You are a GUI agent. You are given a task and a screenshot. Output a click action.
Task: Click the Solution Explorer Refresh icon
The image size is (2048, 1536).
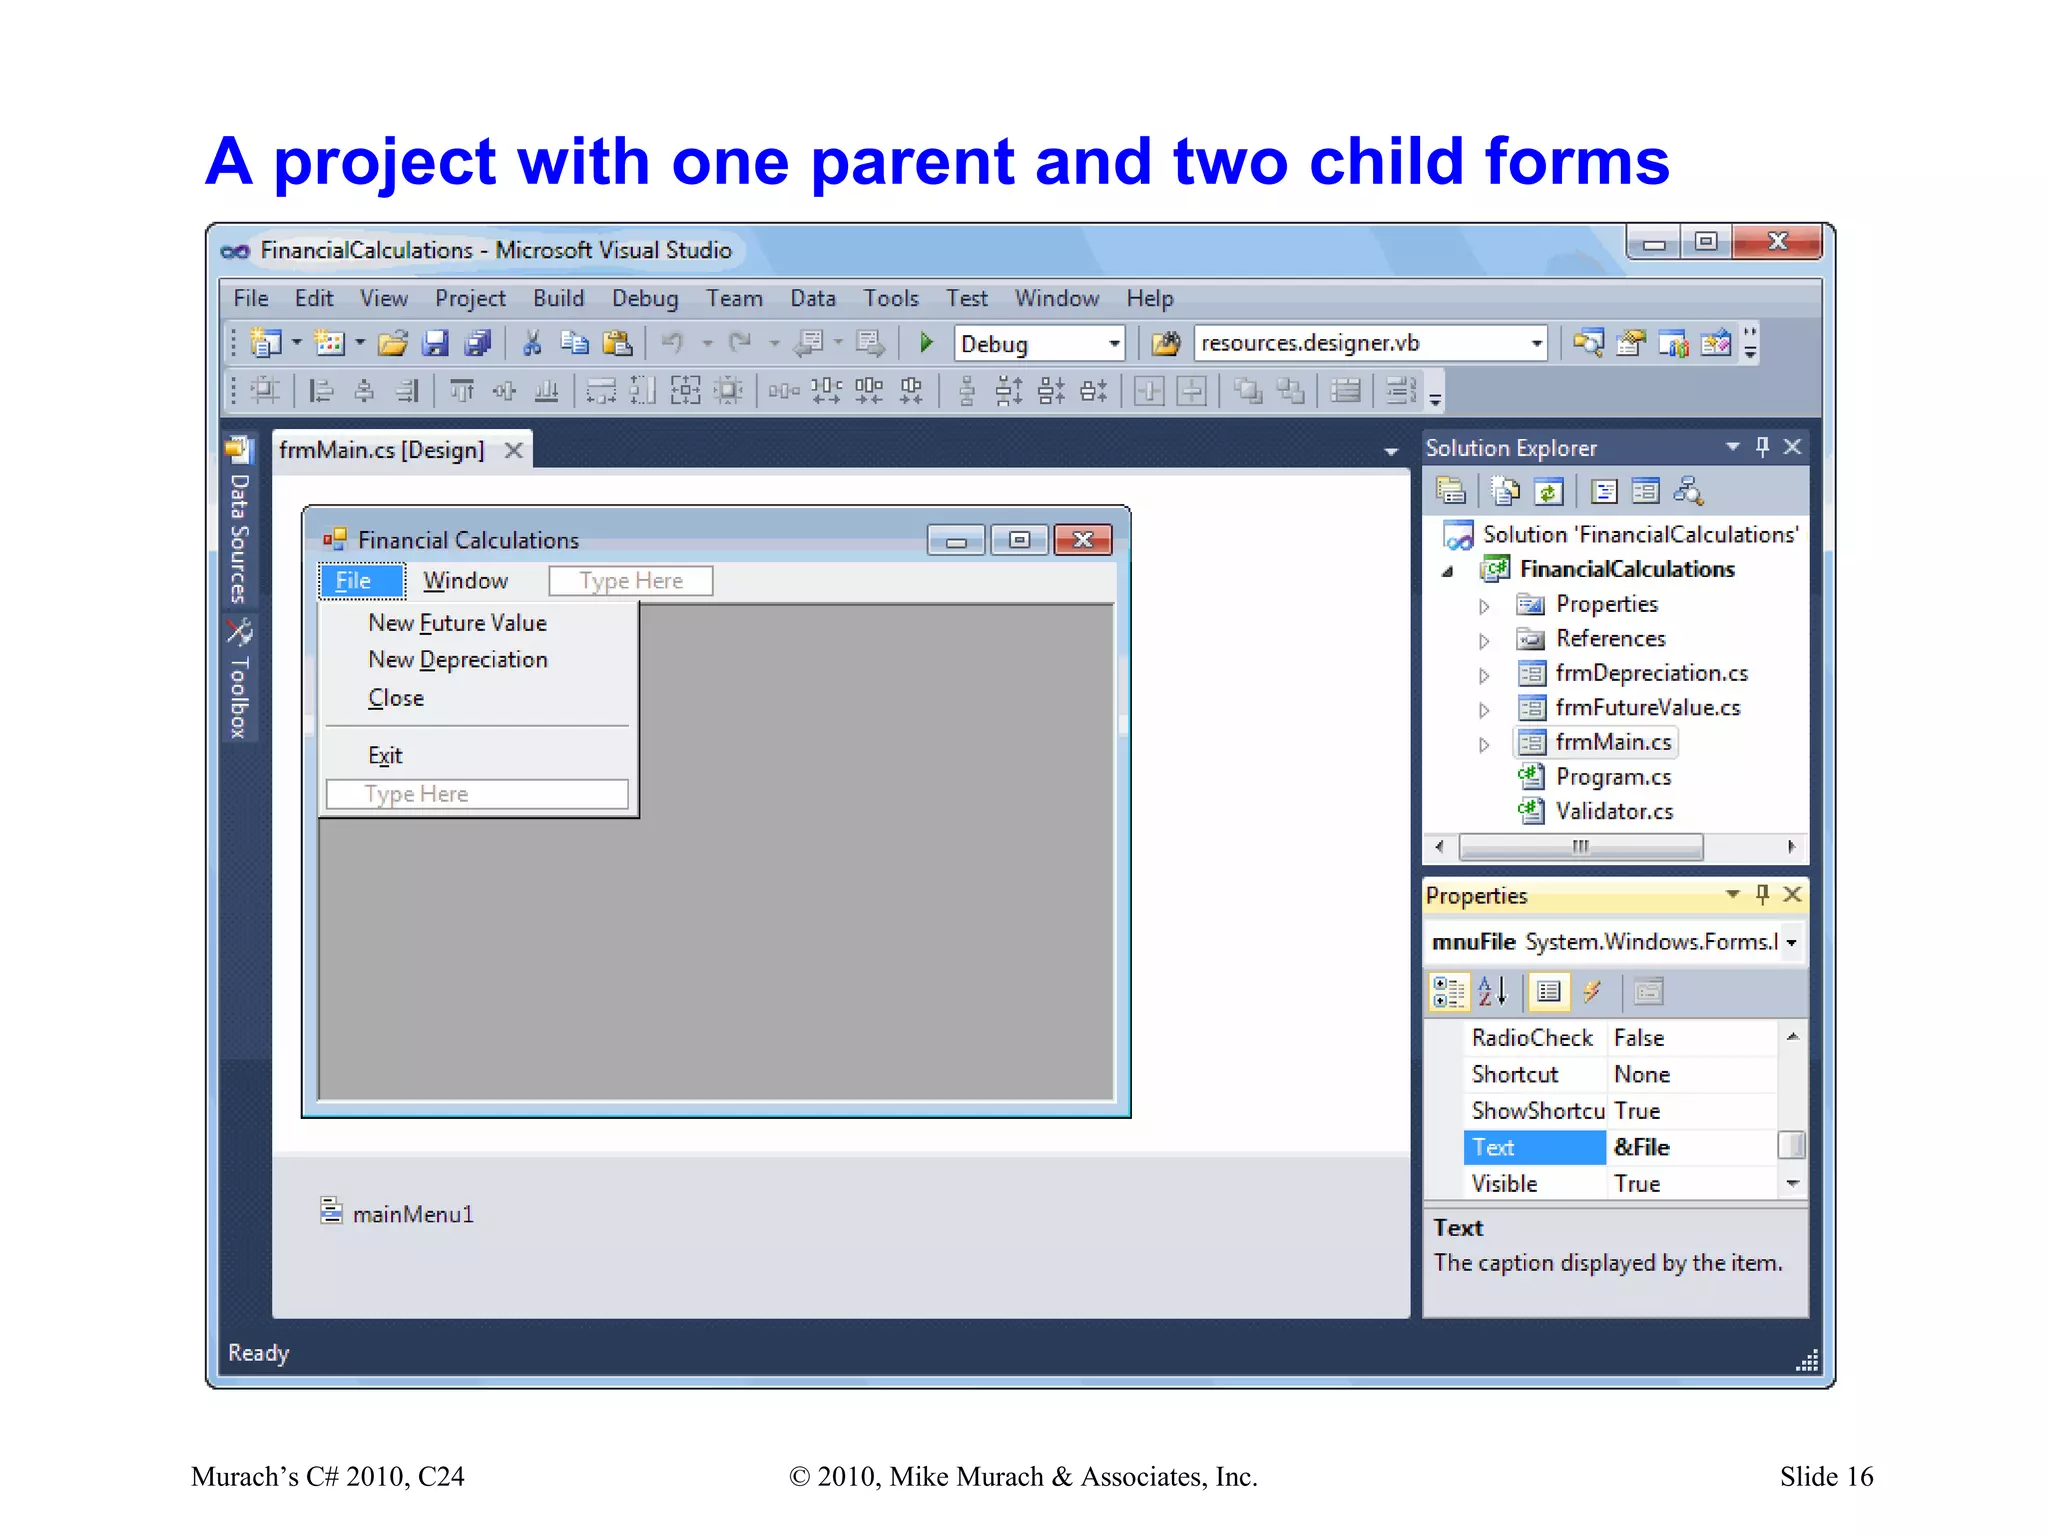[1548, 491]
